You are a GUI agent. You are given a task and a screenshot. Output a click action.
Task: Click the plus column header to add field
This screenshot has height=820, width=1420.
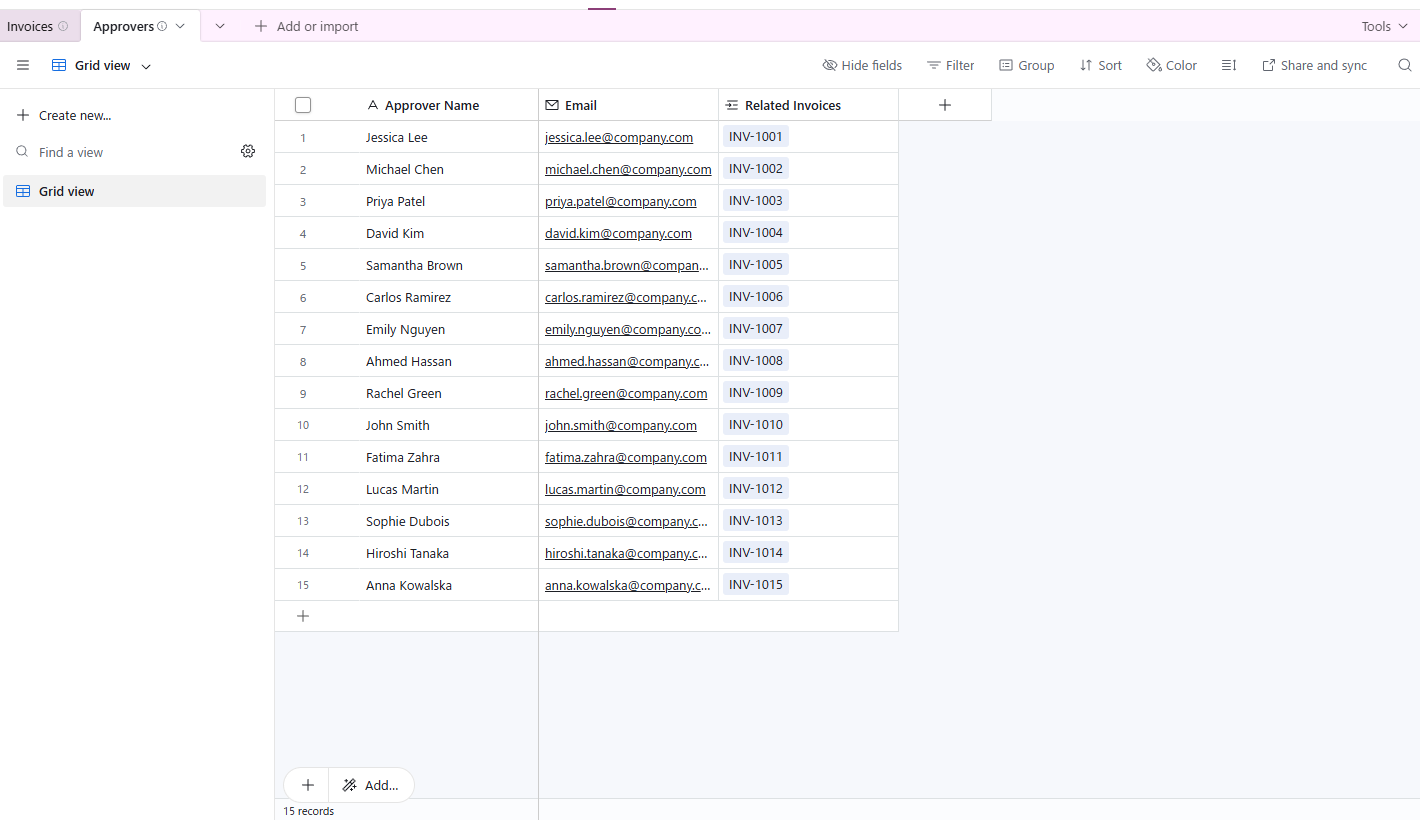945,105
